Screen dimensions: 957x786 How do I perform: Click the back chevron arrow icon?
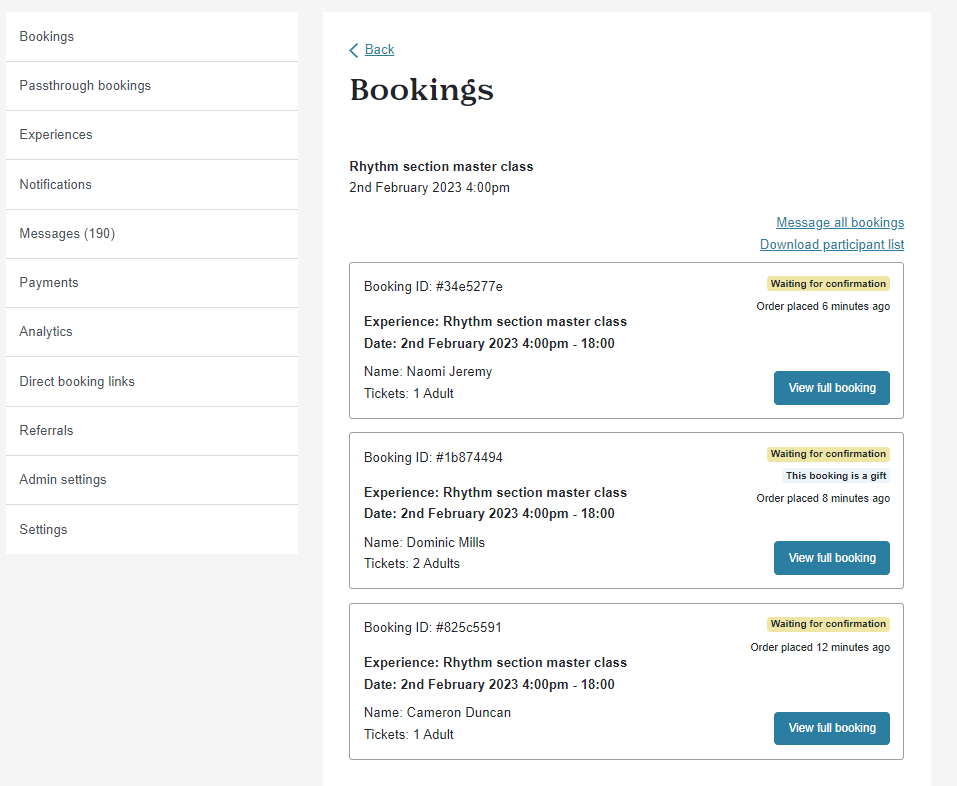353,50
